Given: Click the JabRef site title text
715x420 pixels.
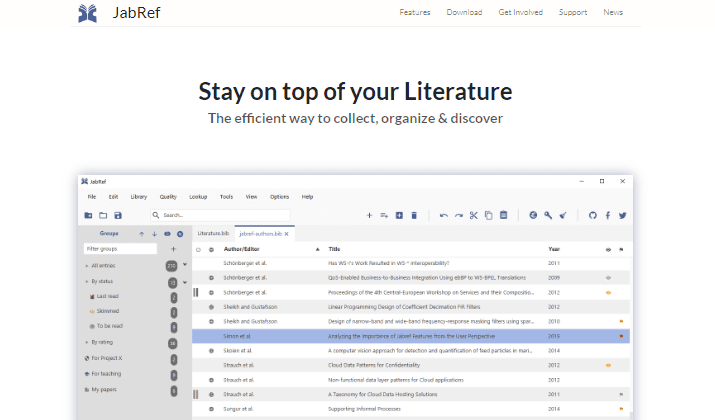Looking at the screenshot, I should coord(136,13).
